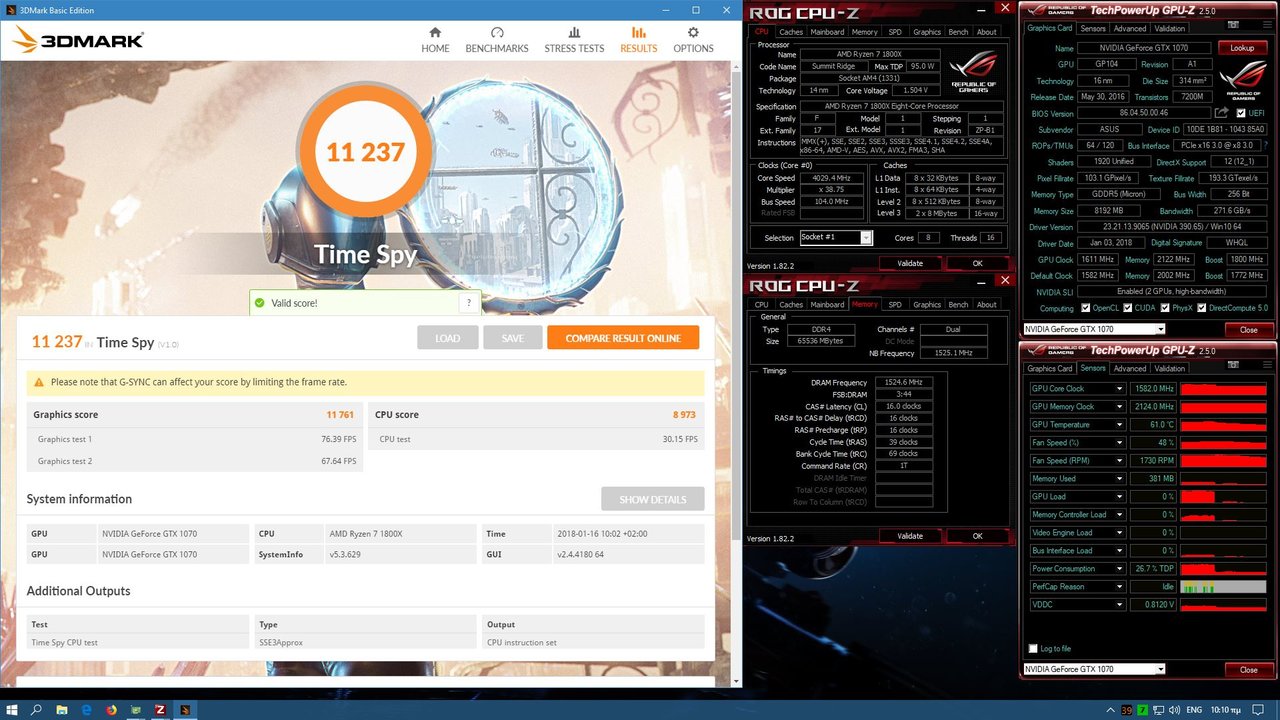
Task: Open the PerfCap Reason sensor dropdown
Action: pos(1120,586)
